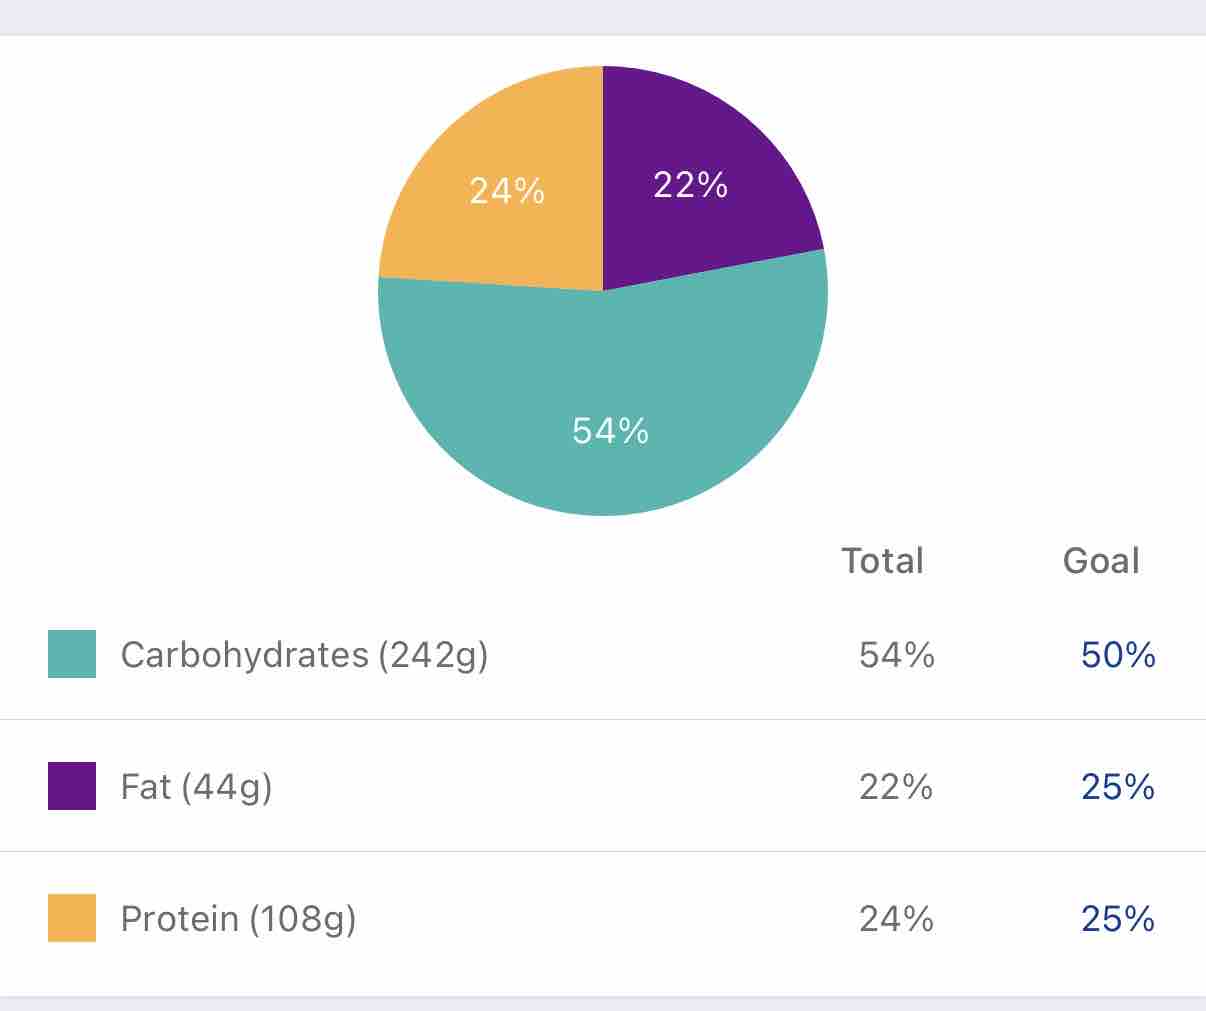Click the Goal column header
The image size is (1206, 1011).
[1101, 561]
